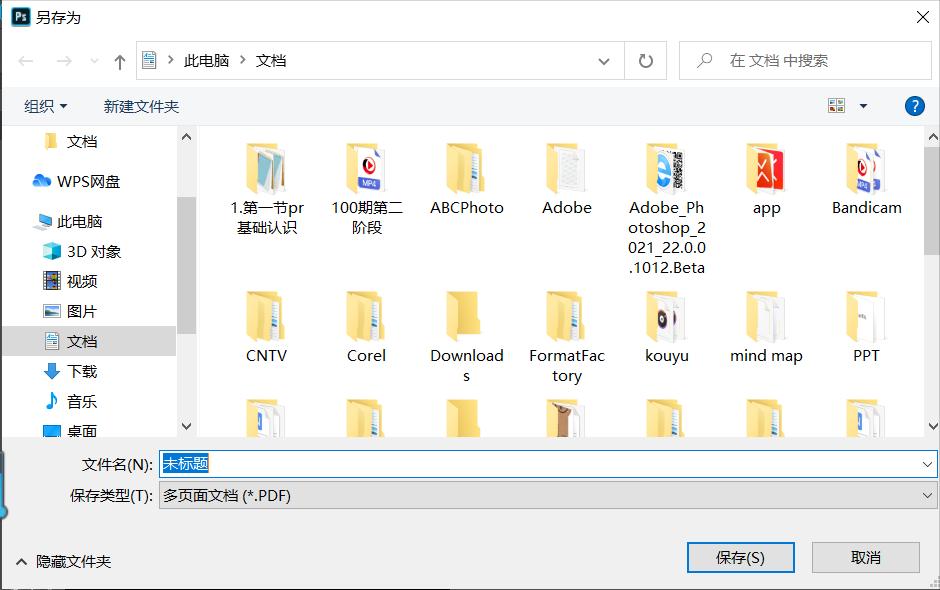The image size is (940, 590).
Task: Open Help via the blue question mark icon
Action: tap(915, 105)
